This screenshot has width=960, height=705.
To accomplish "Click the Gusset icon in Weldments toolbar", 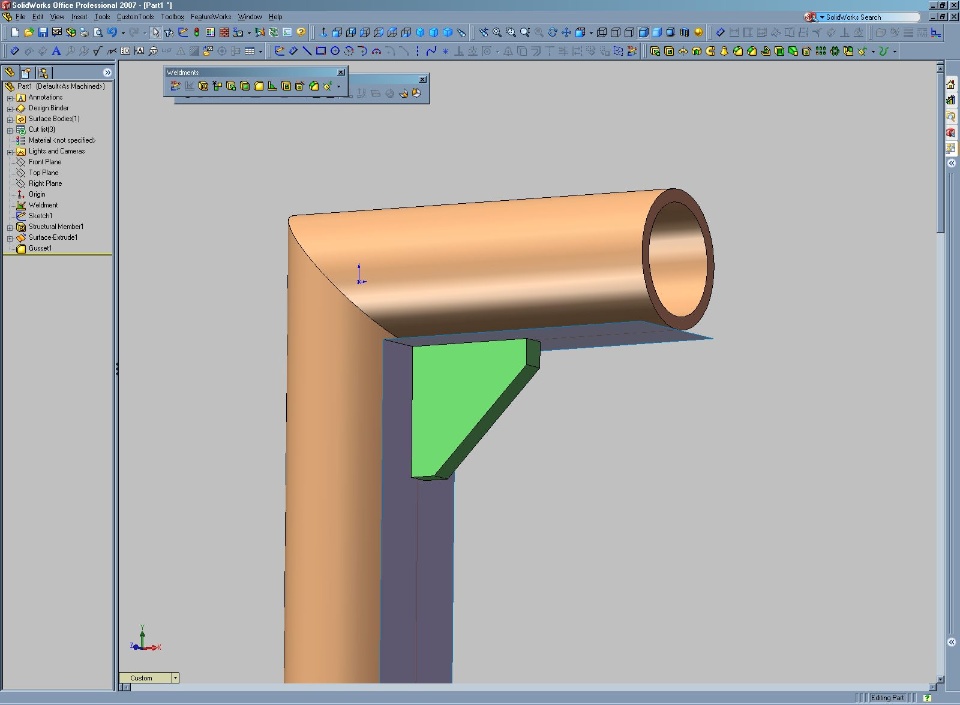I will click(x=258, y=86).
